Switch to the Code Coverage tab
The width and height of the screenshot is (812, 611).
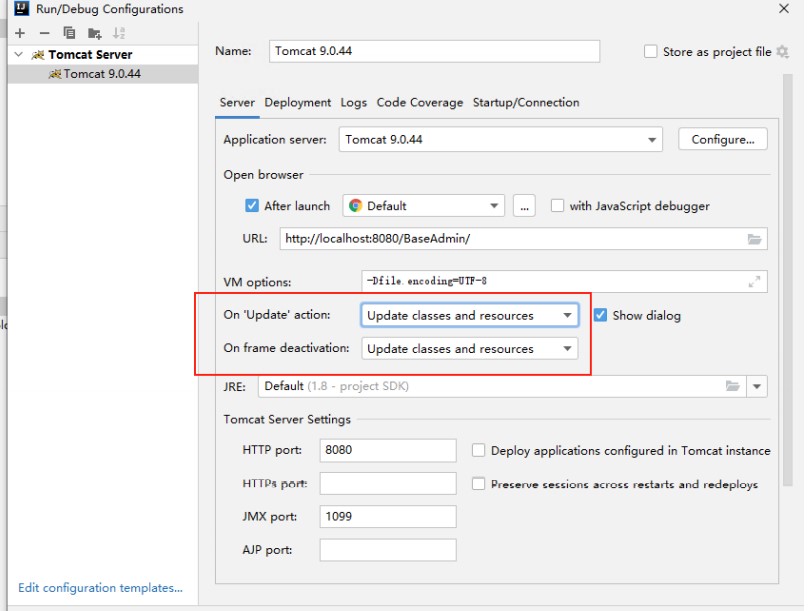click(x=420, y=103)
